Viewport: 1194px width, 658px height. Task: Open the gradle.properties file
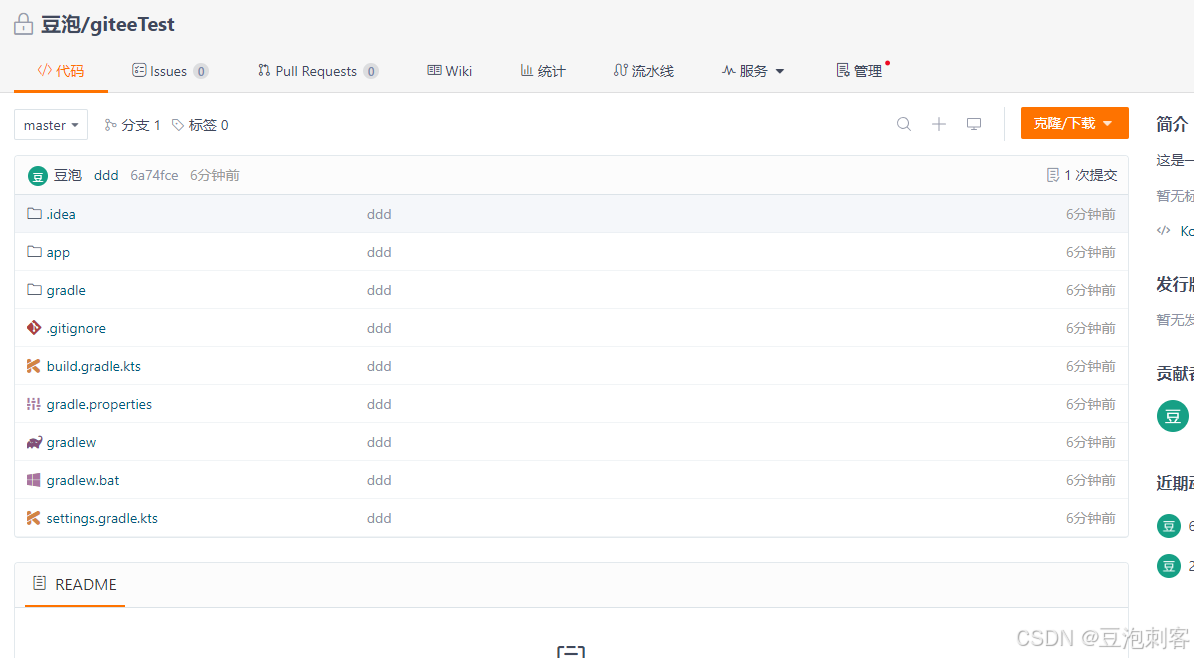tap(99, 404)
